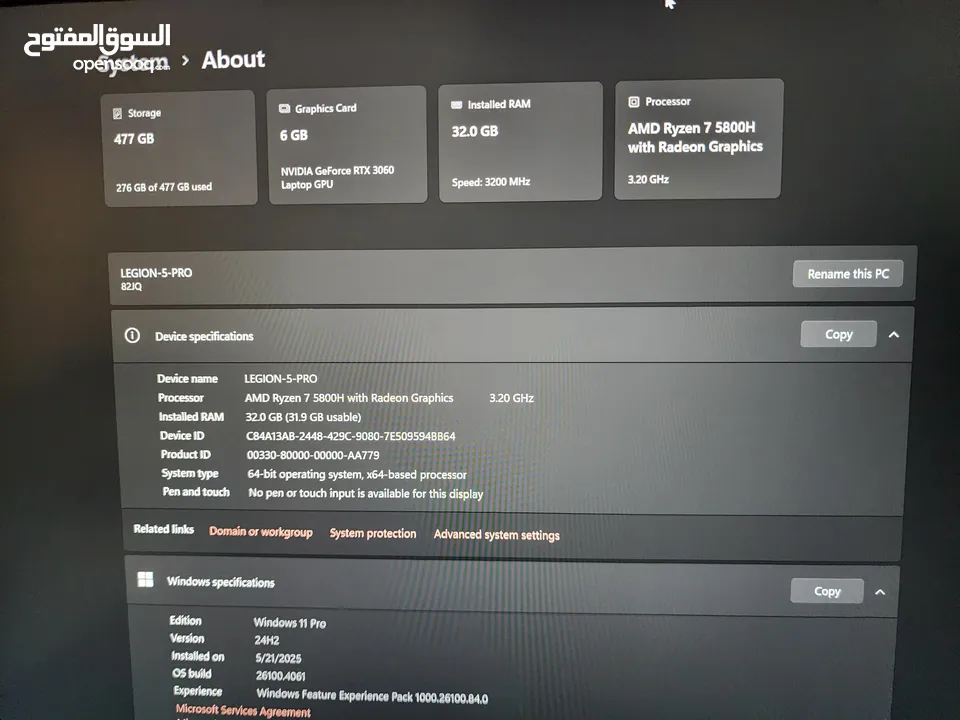This screenshot has width=960, height=720.
Task: Click the Device specifications heading
Action: 204,336
